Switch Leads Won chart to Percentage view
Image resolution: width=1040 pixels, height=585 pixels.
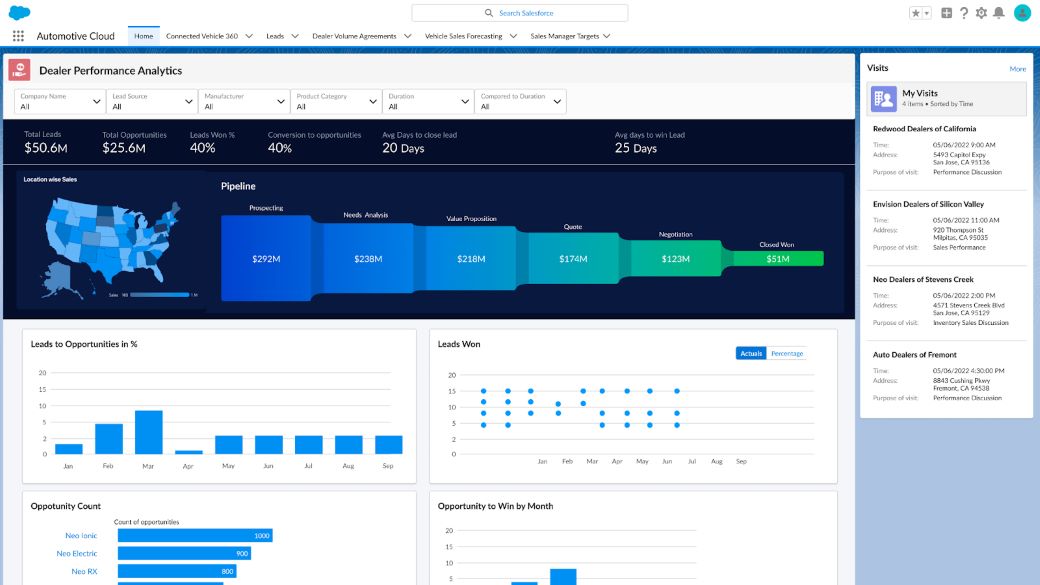[x=786, y=353]
